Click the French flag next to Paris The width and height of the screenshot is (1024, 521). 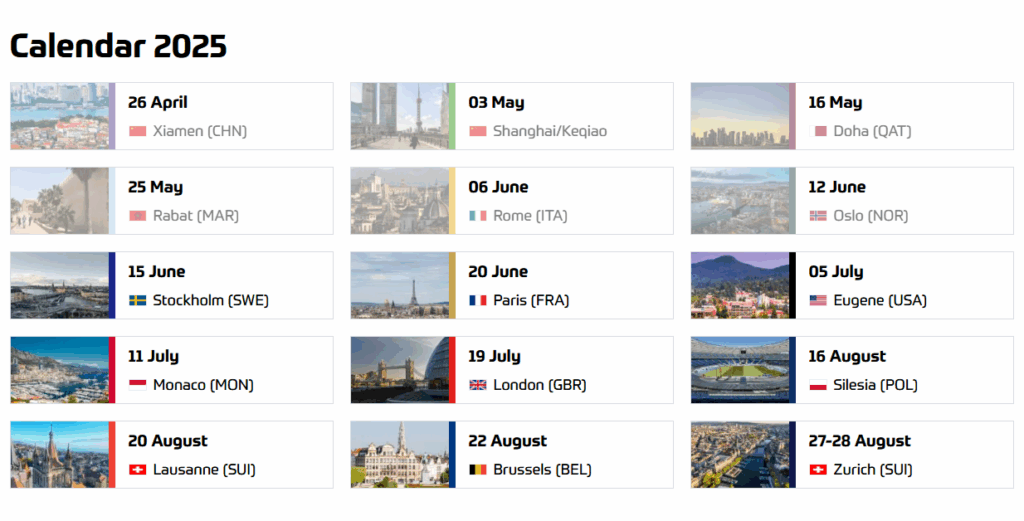(477, 300)
